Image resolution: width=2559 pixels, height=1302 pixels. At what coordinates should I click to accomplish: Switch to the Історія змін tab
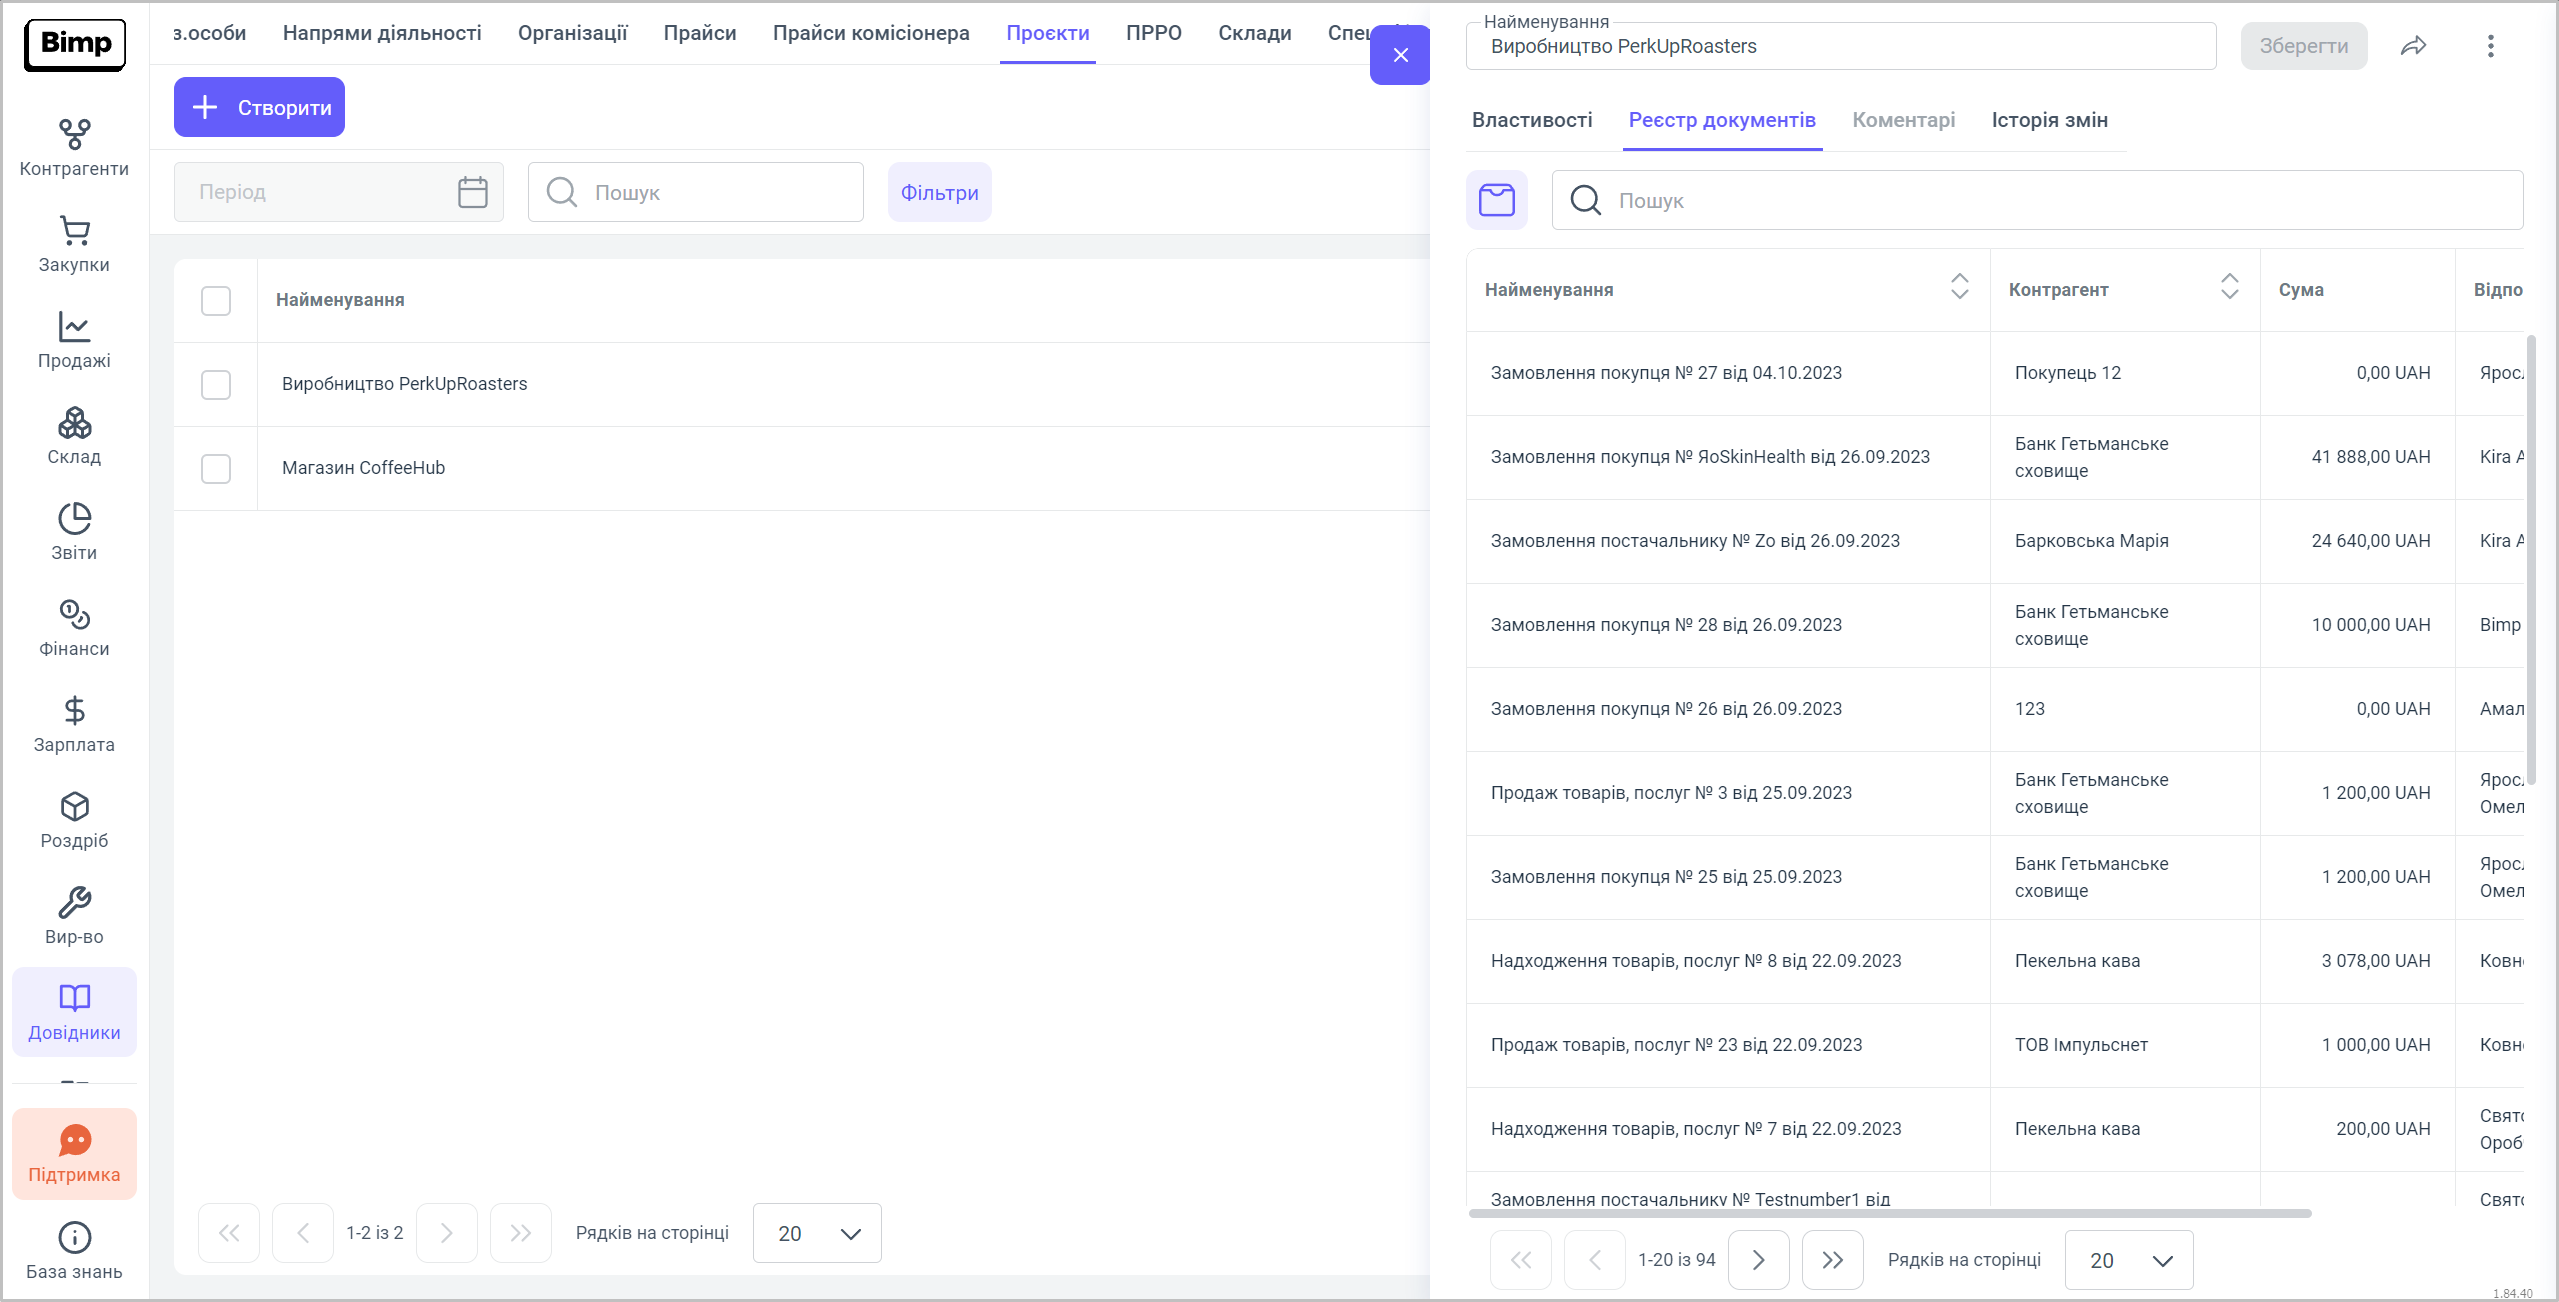[2049, 120]
